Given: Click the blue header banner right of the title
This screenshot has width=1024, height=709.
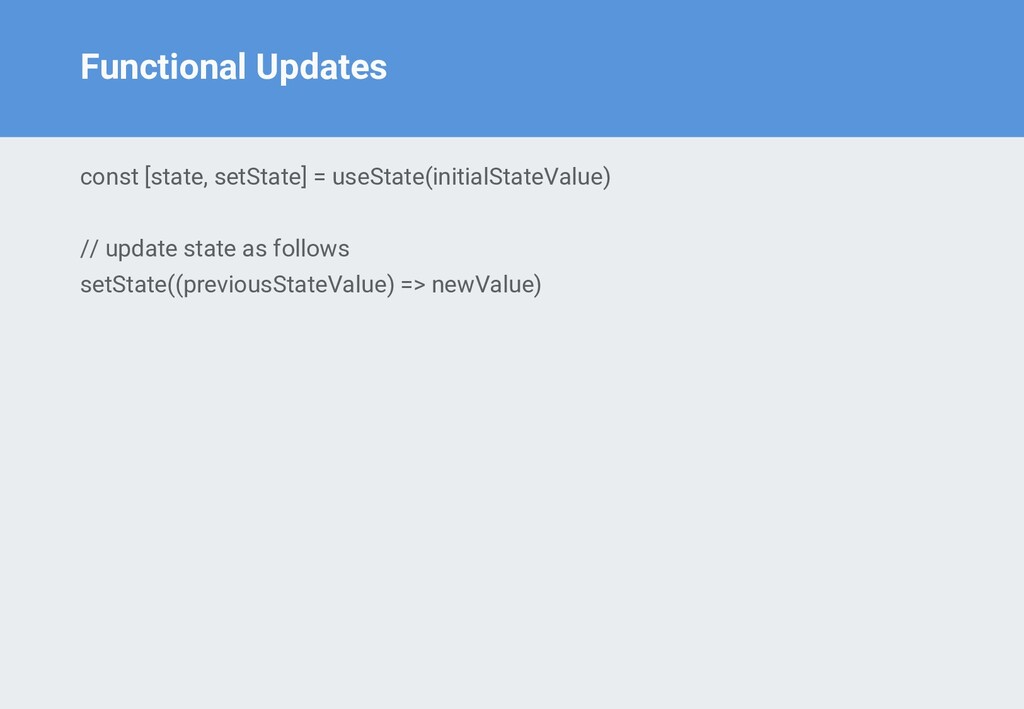Looking at the screenshot, I should (x=700, y=67).
